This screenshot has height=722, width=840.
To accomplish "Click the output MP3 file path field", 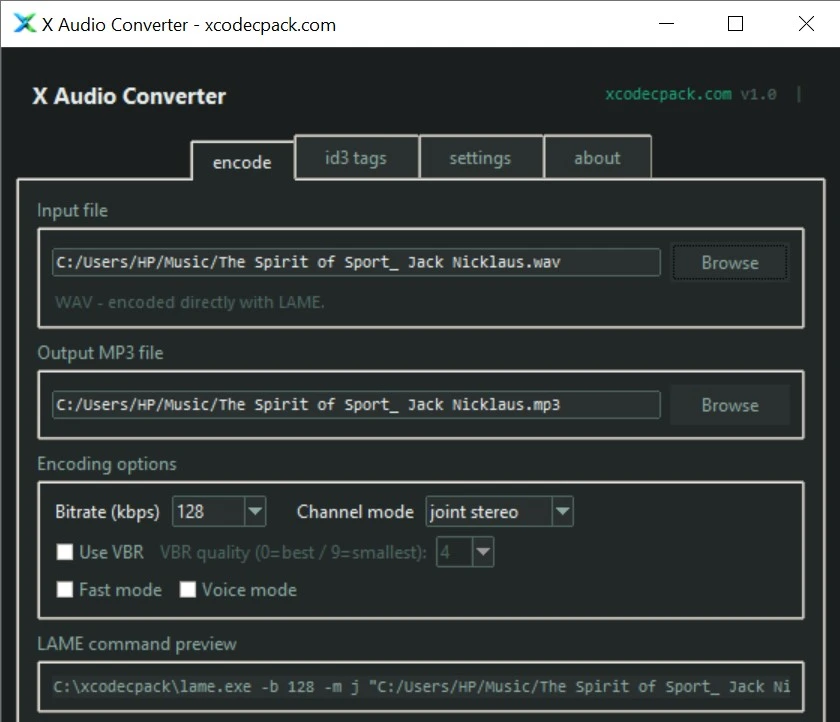I will pos(356,405).
